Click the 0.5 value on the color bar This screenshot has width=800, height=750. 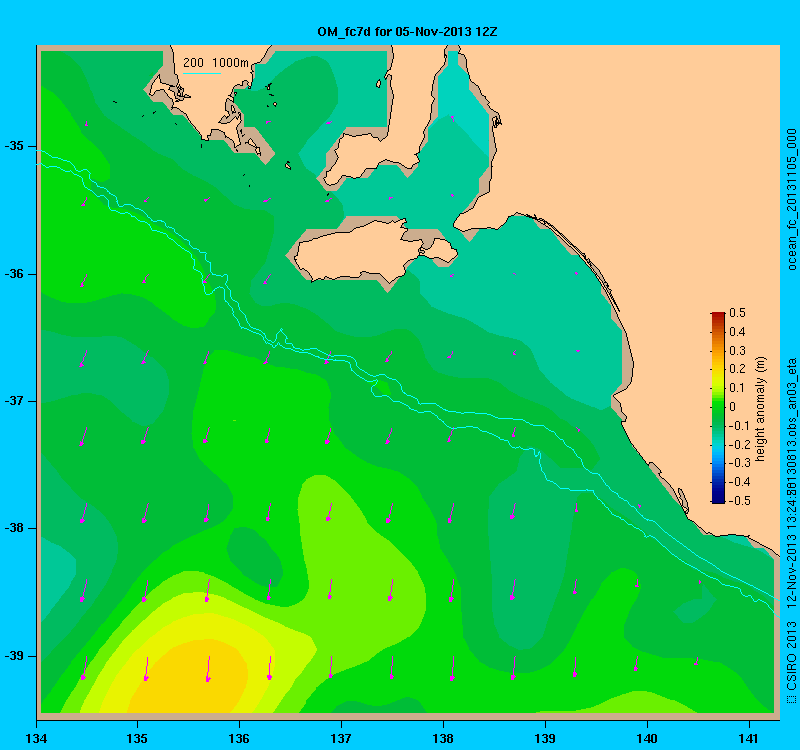click(737, 313)
